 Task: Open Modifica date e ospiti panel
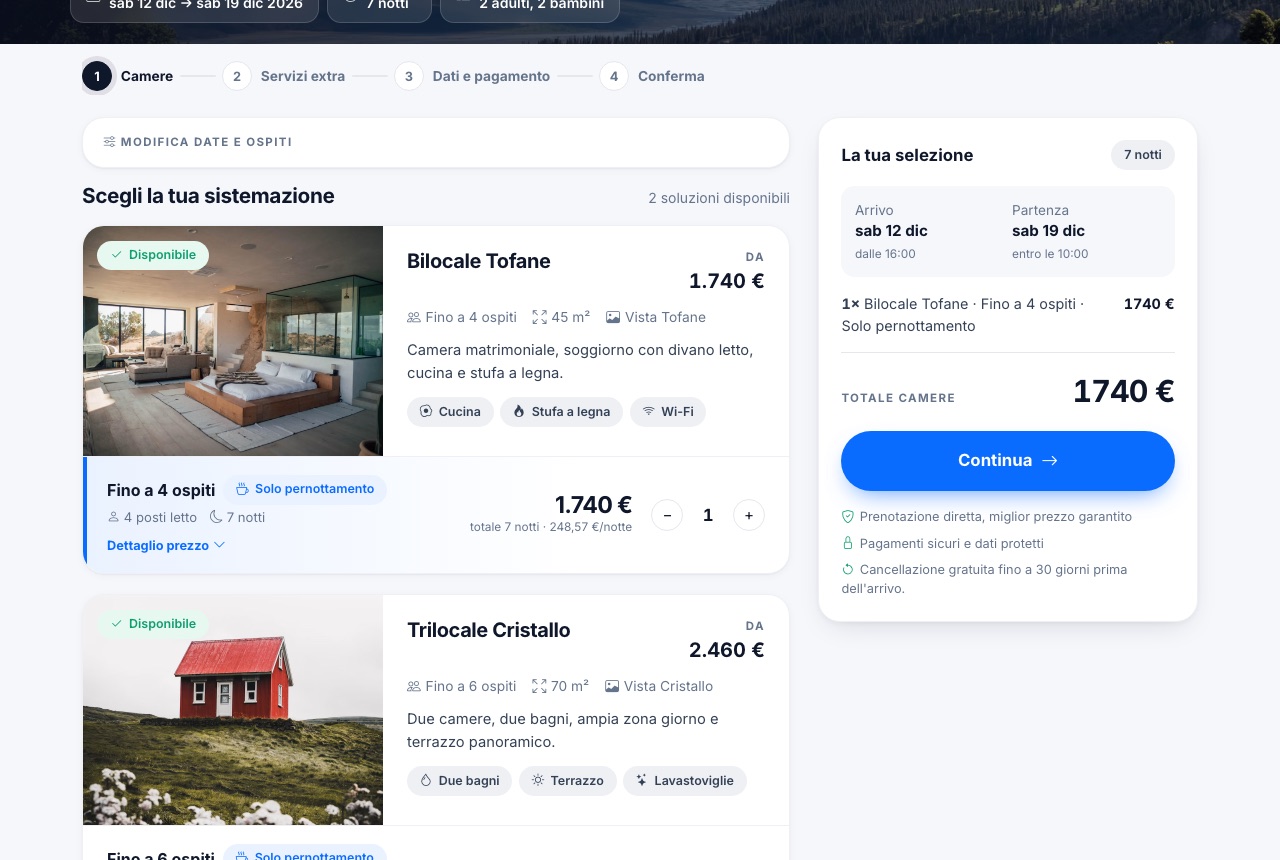(436, 142)
